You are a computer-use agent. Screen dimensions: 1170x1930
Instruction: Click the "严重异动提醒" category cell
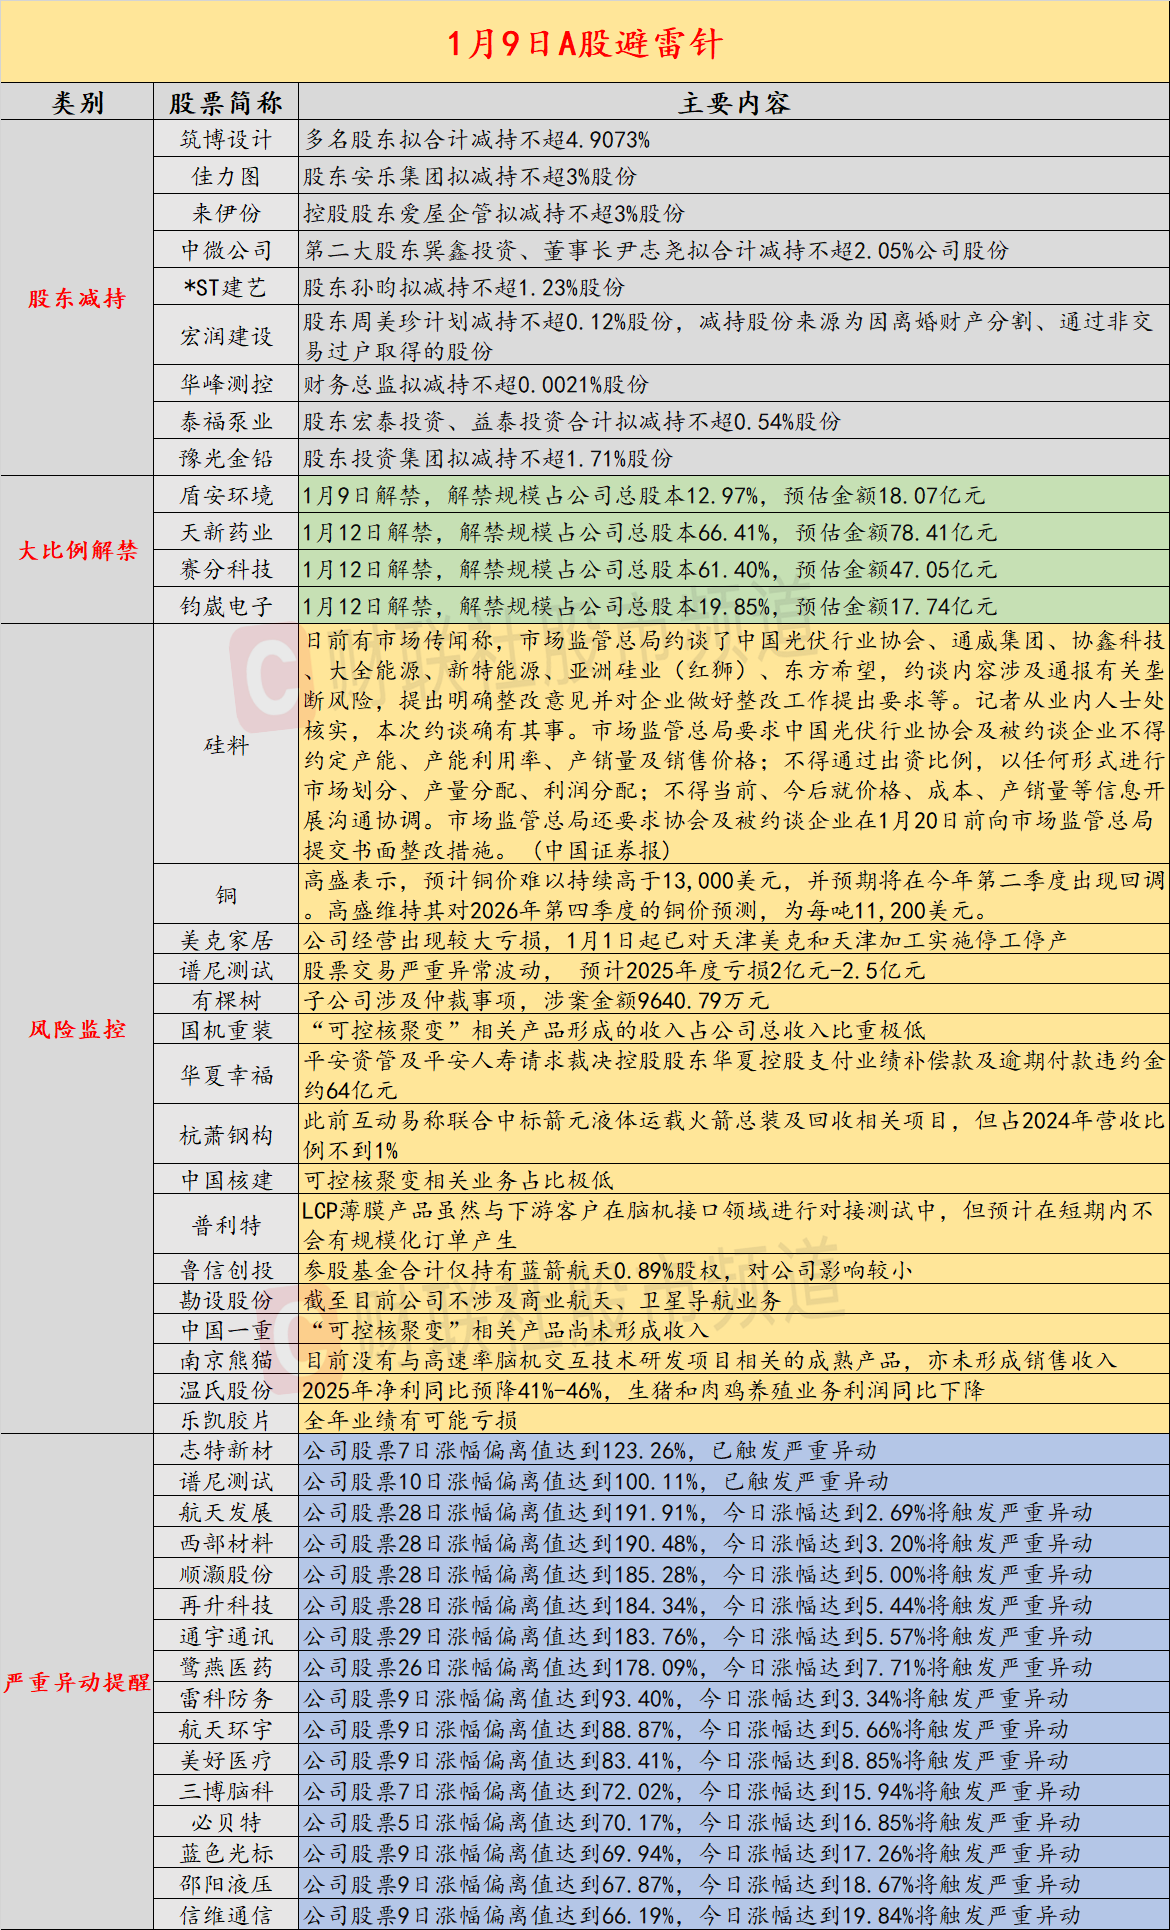click(77, 1682)
